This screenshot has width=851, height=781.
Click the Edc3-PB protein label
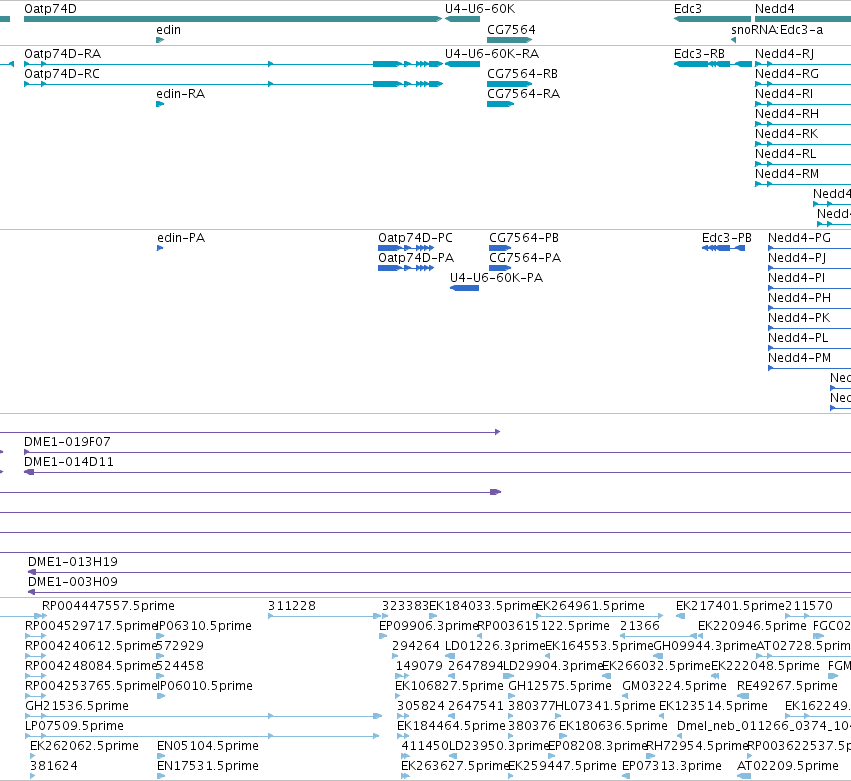pos(727,238)
